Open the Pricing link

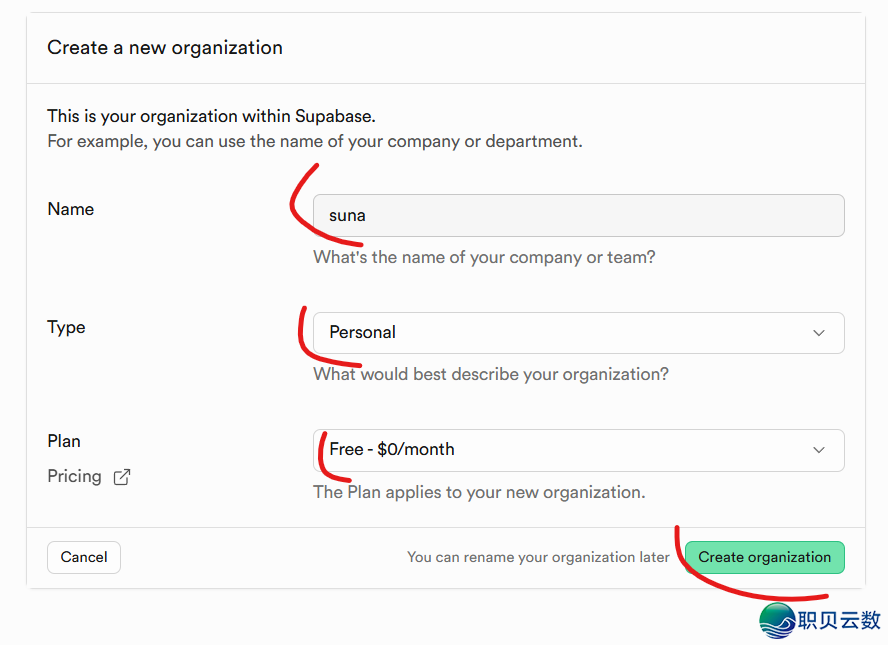point(74,476)
